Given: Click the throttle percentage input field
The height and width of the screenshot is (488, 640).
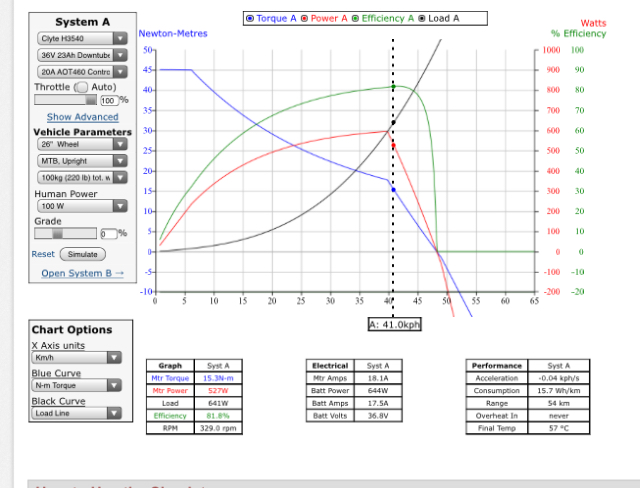Looking at the screenshot, I should [108, 101].
